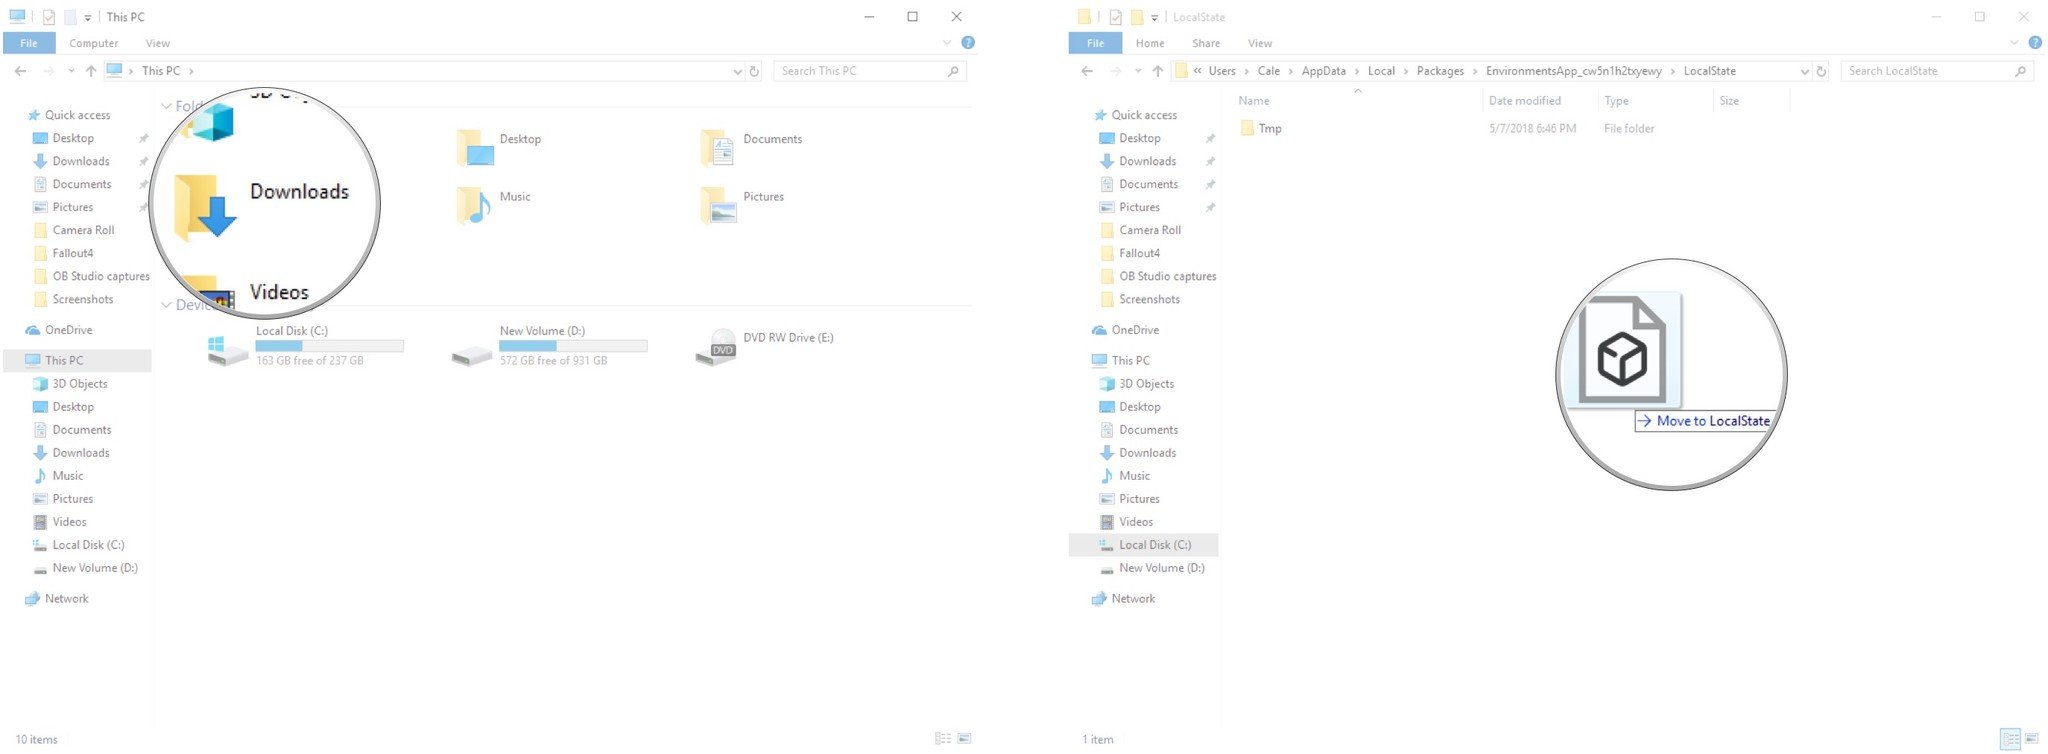Screen dimensions: 2048x754
Task: Open Screenshots in This PC window navigation pane
Action: [x=73, y=299]
